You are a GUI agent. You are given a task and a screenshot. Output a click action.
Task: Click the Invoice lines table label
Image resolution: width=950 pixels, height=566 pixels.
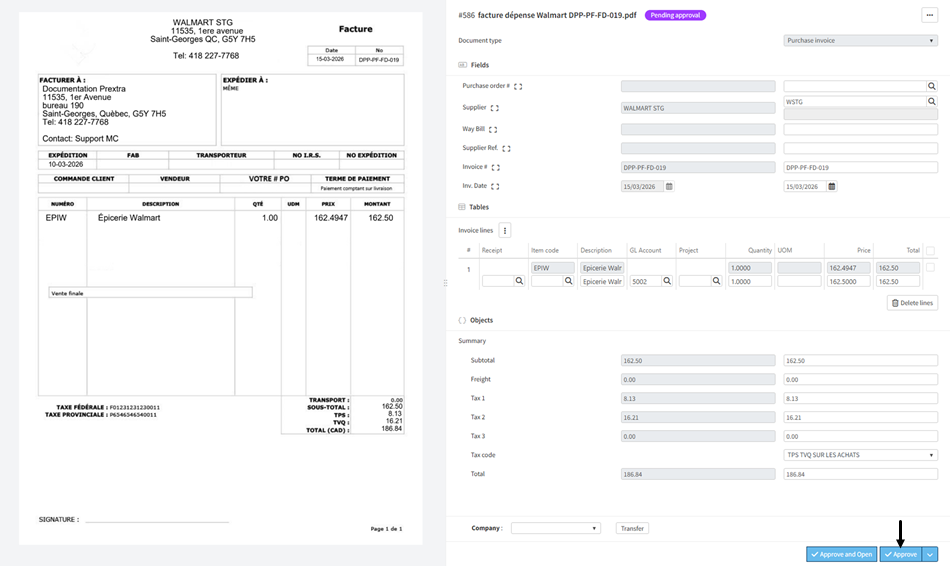click(x=476, y=230)
